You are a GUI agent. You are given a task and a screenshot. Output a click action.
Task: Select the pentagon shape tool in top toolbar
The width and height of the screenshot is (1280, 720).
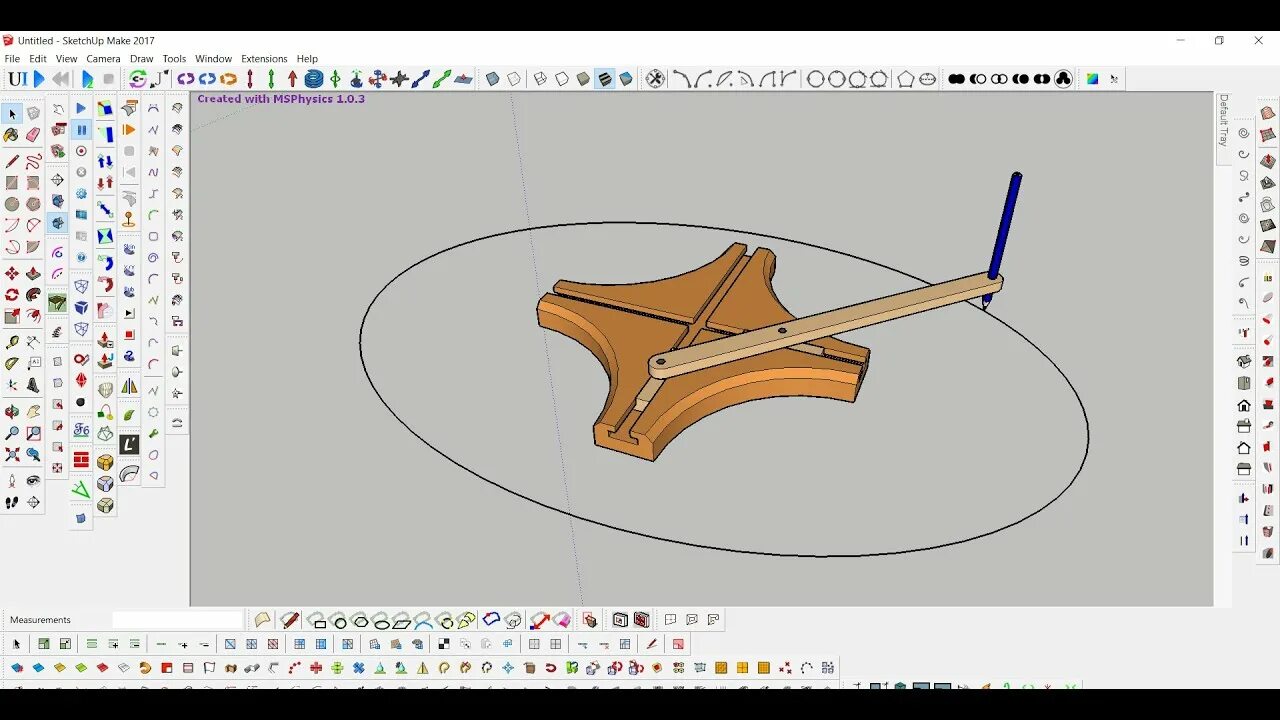tap(906, 79)
